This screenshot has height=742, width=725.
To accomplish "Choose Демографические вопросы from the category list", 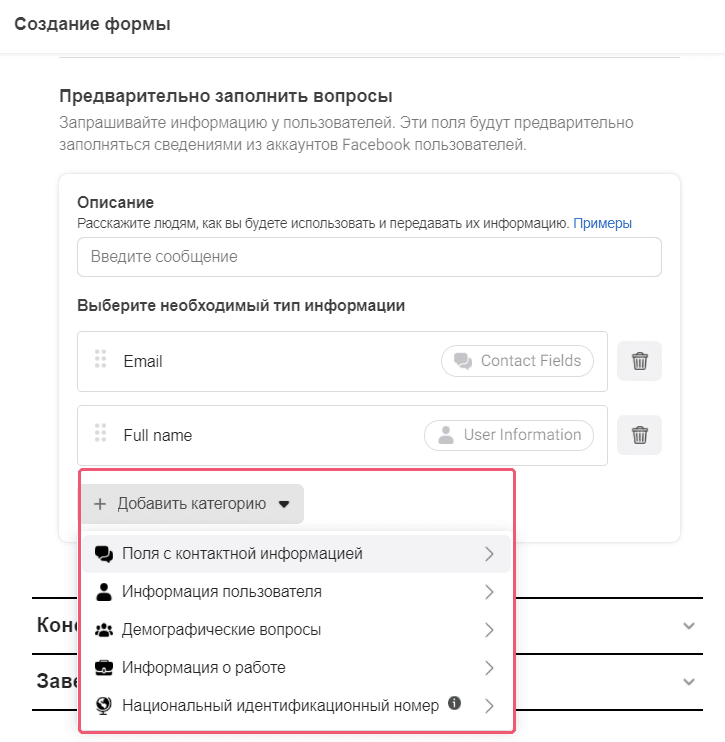I will tap(297, 629).
